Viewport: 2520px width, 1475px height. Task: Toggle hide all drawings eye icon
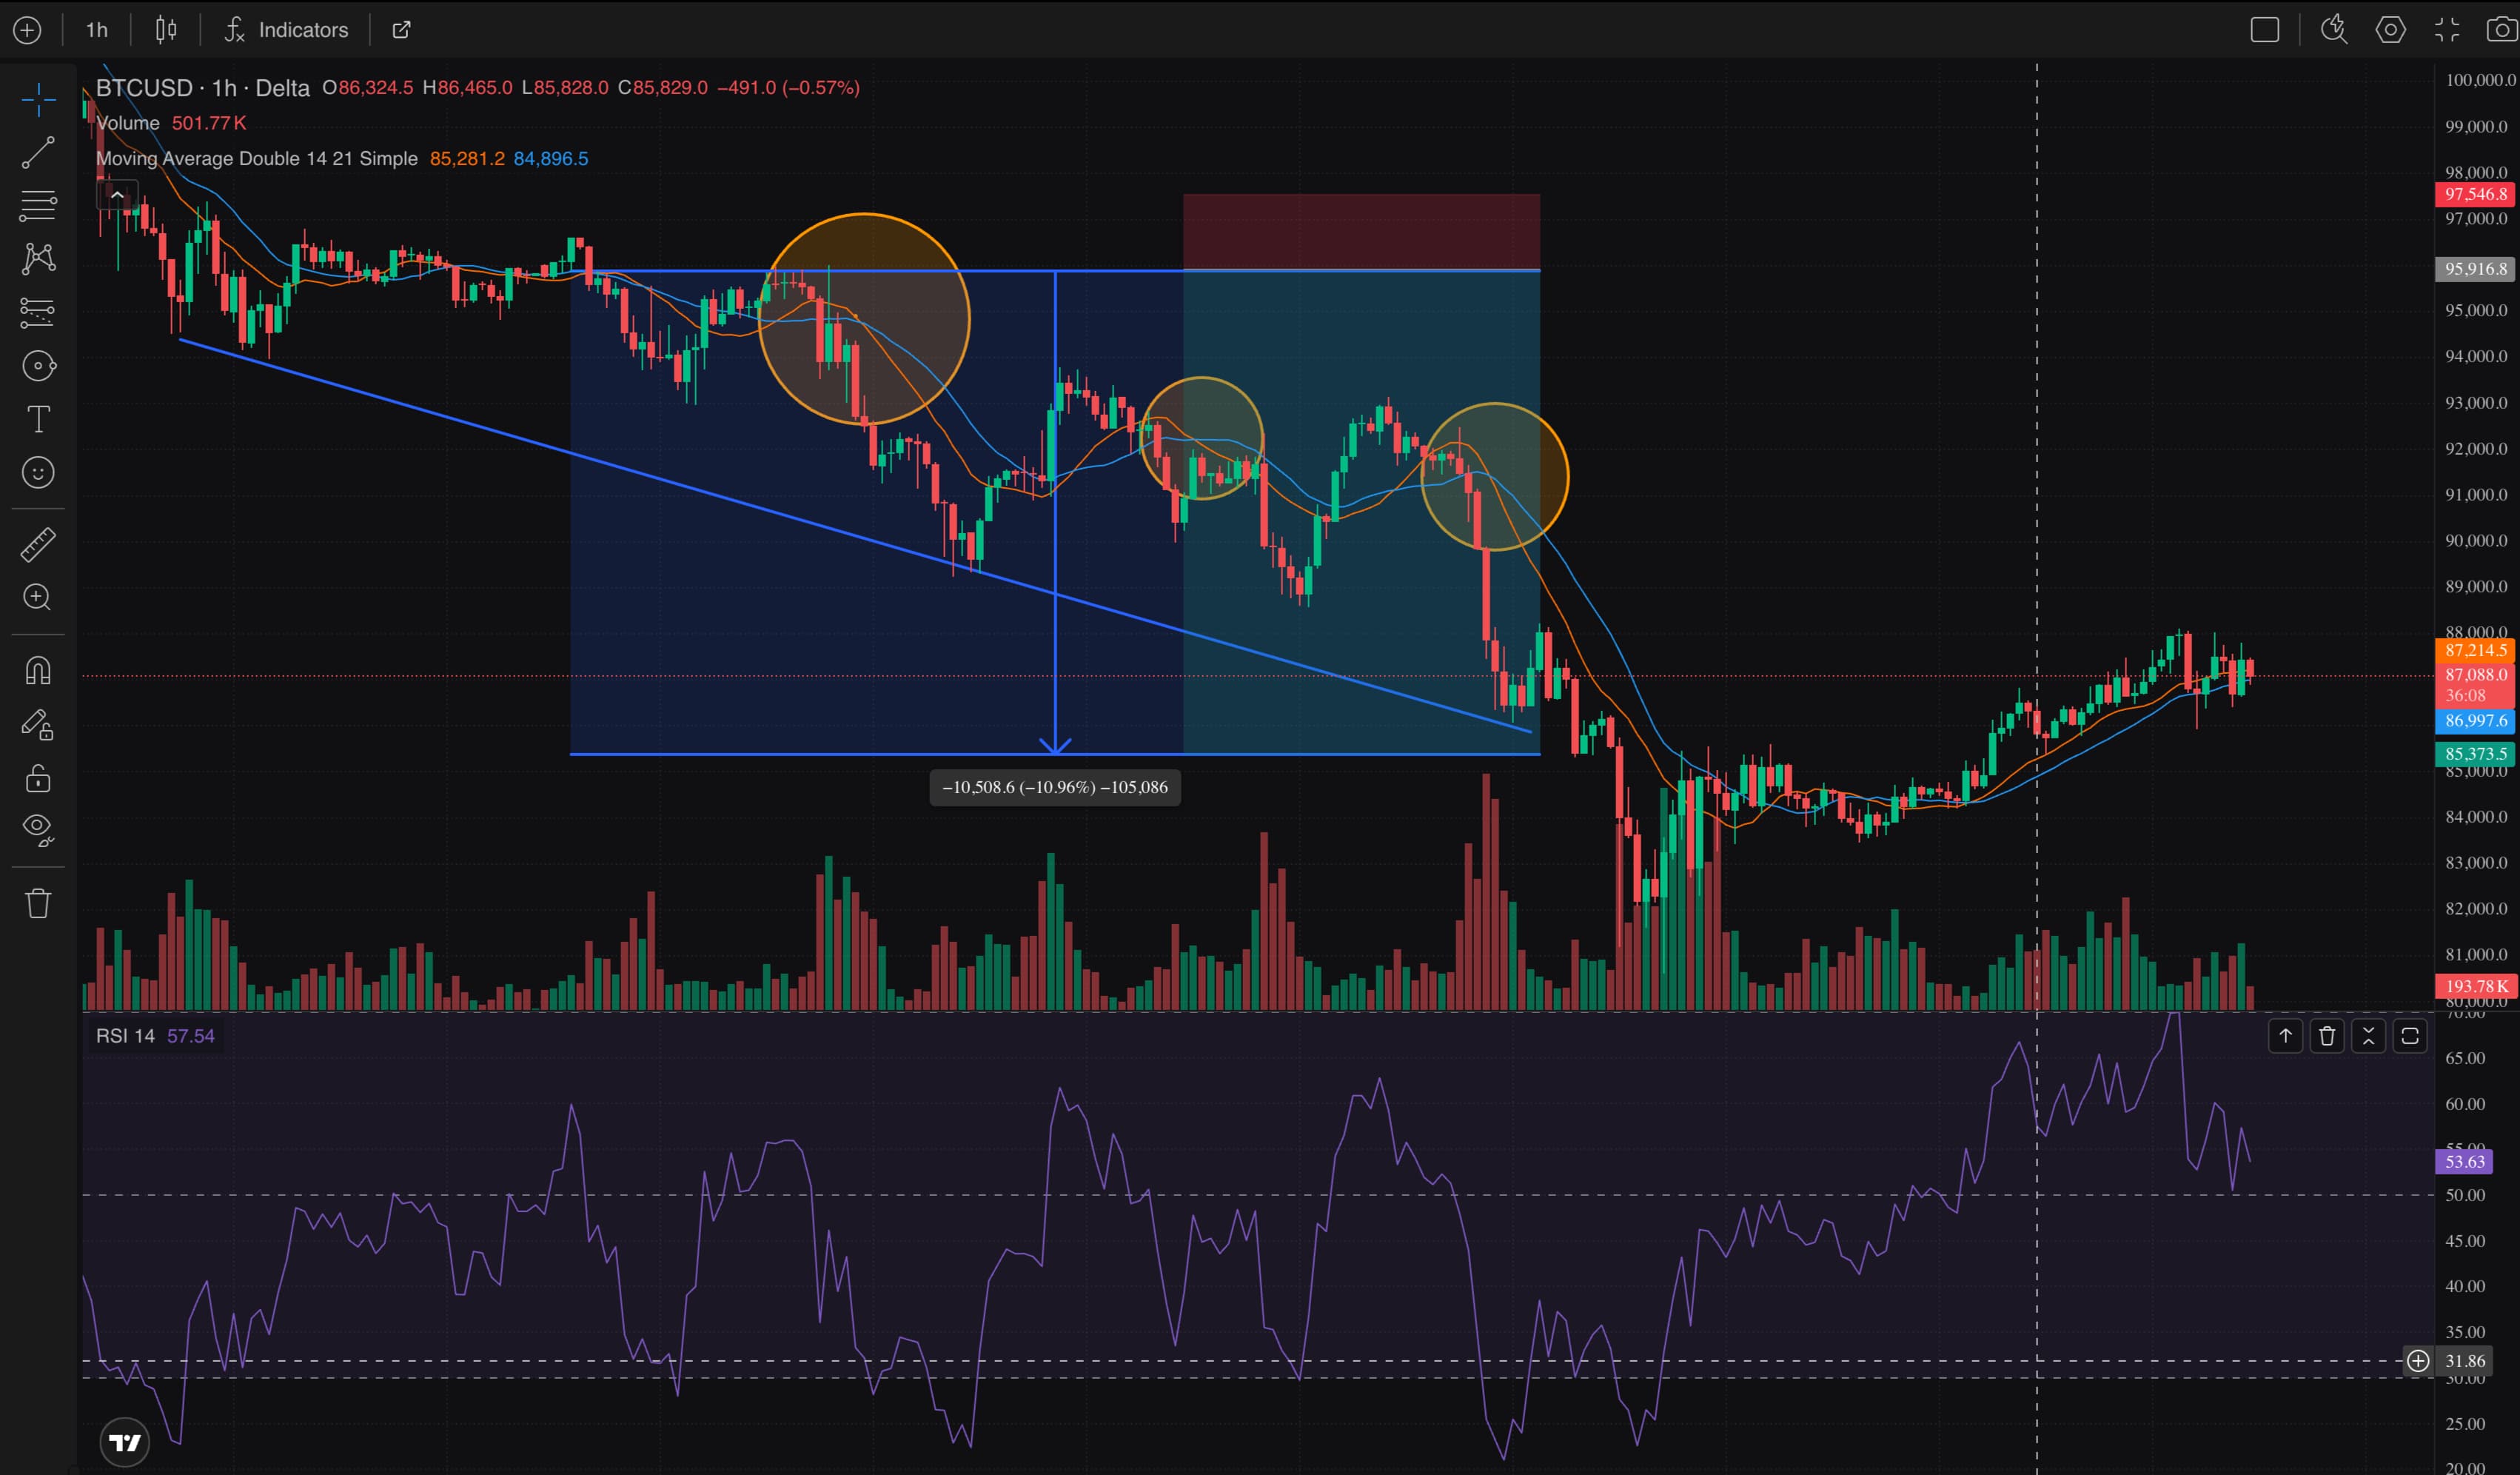coord(38,828)
